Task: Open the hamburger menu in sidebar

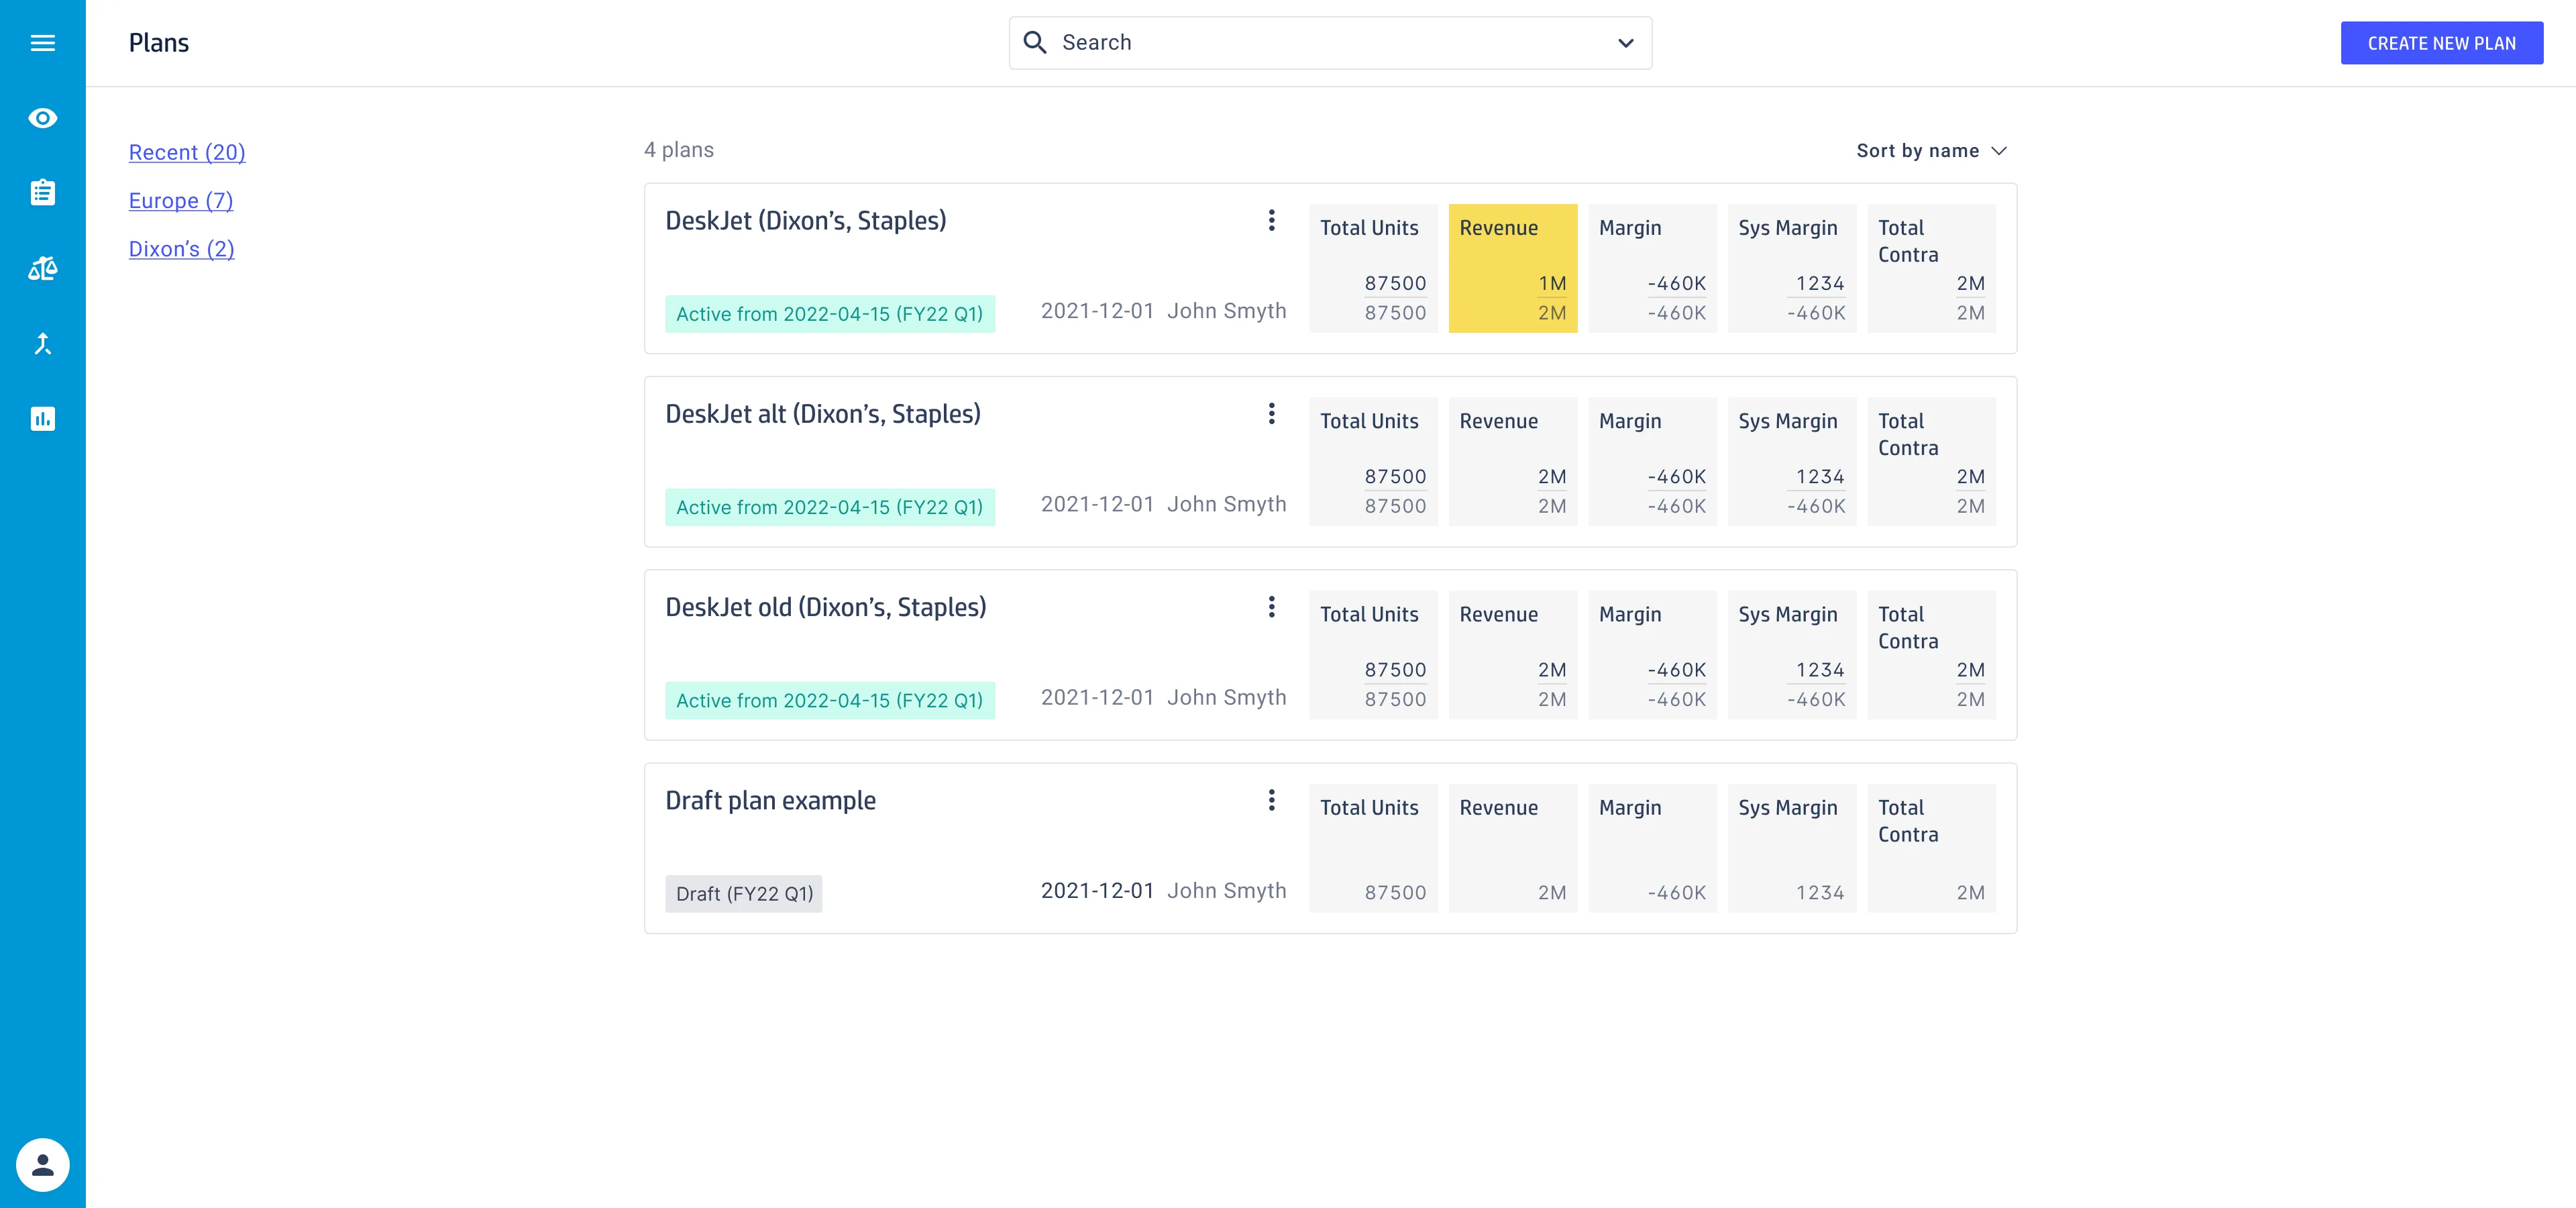Action: click(x=42, y=43)
